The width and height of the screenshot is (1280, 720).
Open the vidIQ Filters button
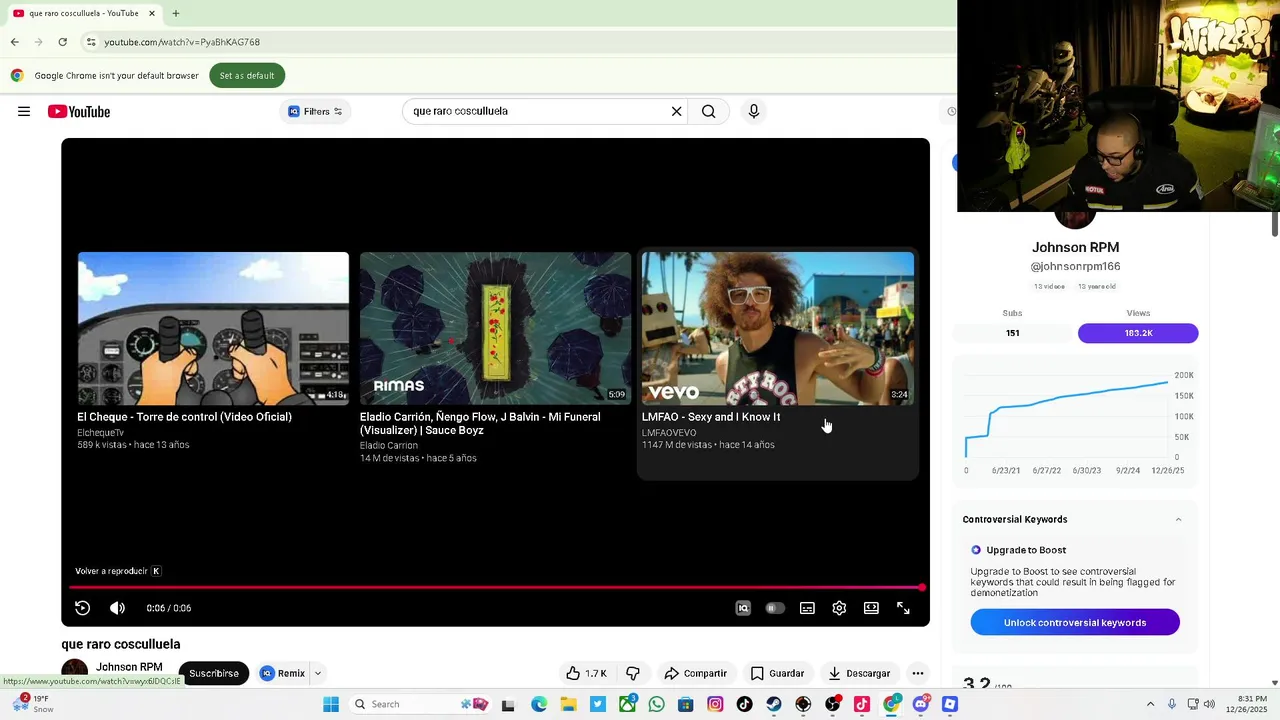pos(315,111)
